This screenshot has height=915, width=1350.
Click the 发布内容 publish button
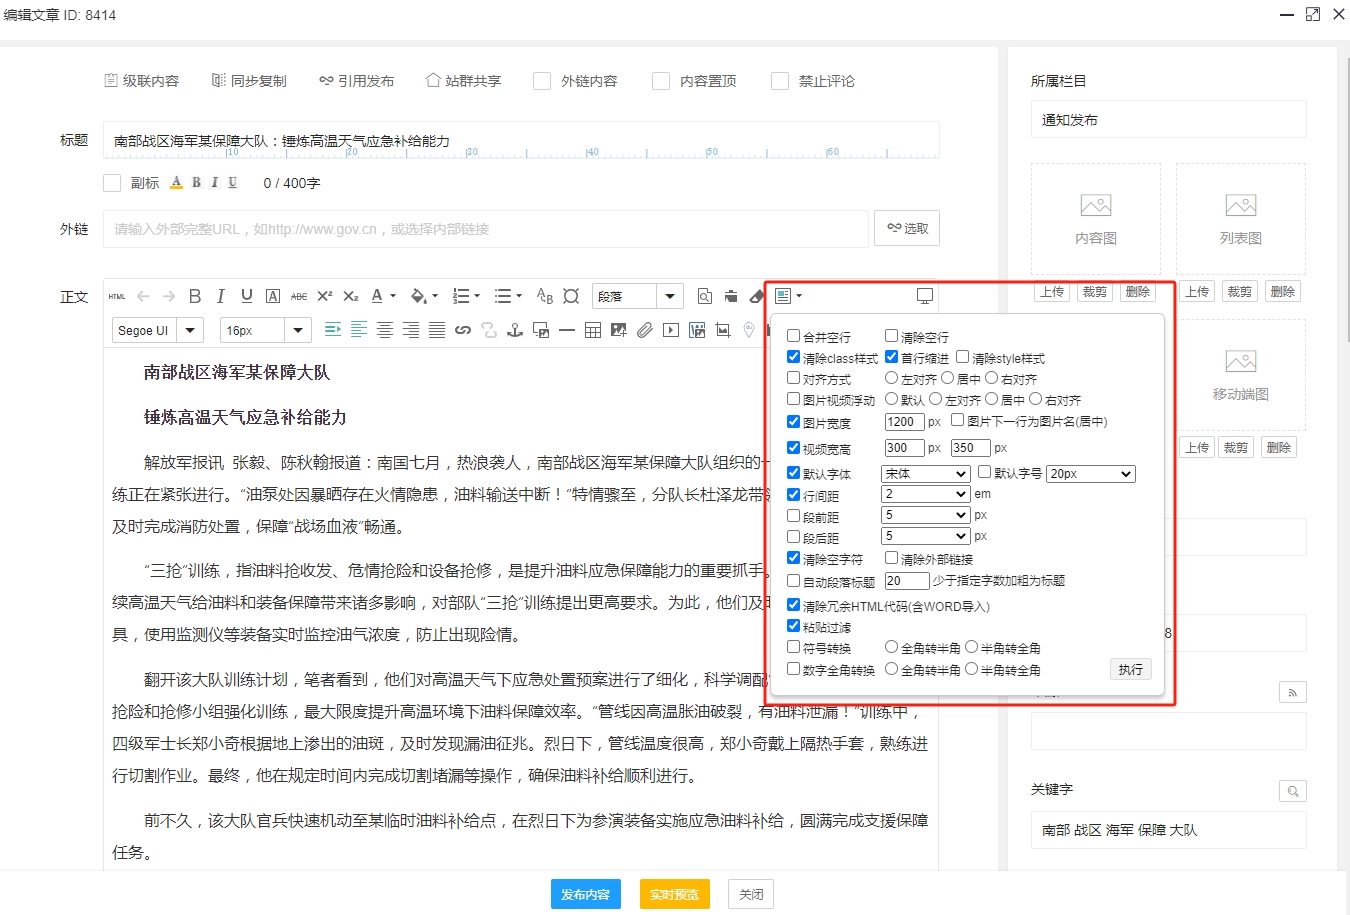(586, 894)
